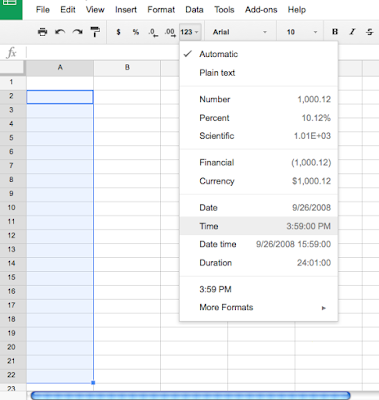Select row 22 header
The width and height of the screenshot is (379, 400).
point(12,375)
